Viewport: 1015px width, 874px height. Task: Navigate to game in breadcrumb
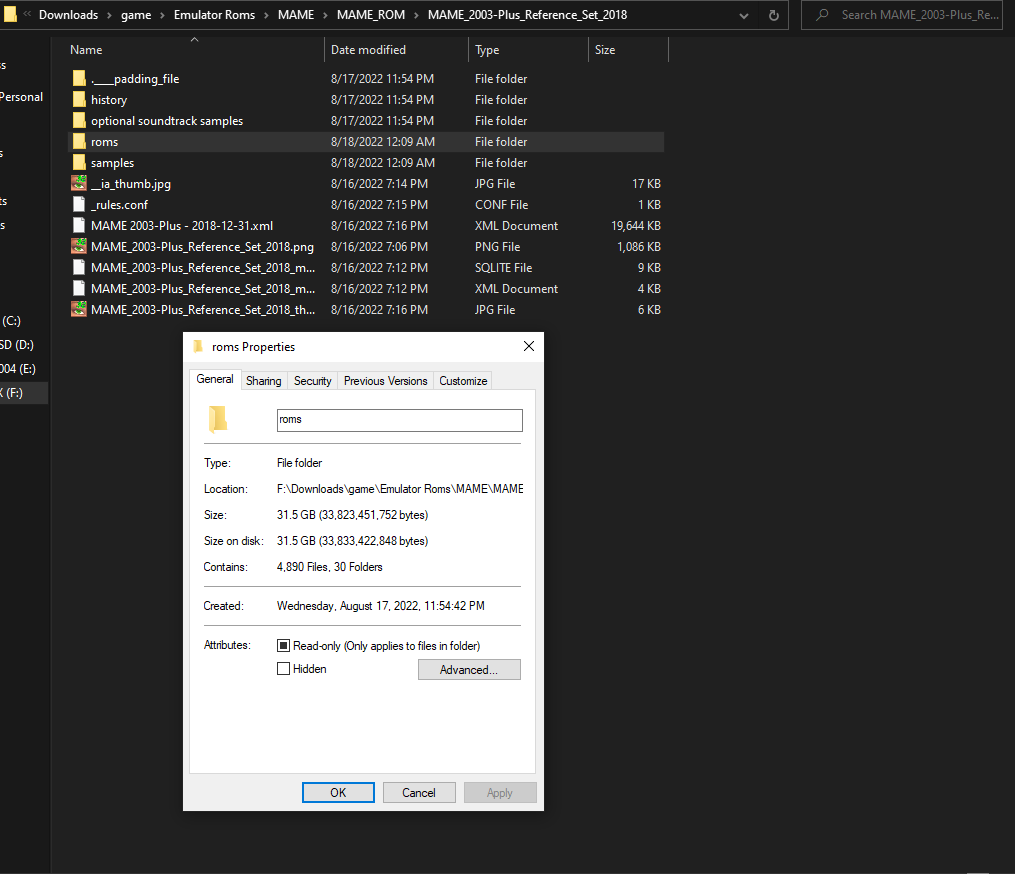(136, 15)
